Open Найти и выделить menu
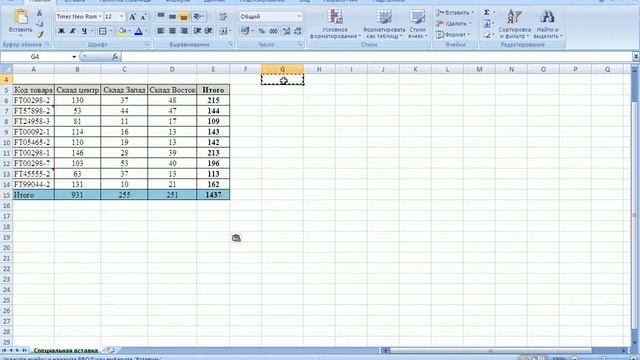Screen dimensions: 640x360 click(x=547, y=24)
